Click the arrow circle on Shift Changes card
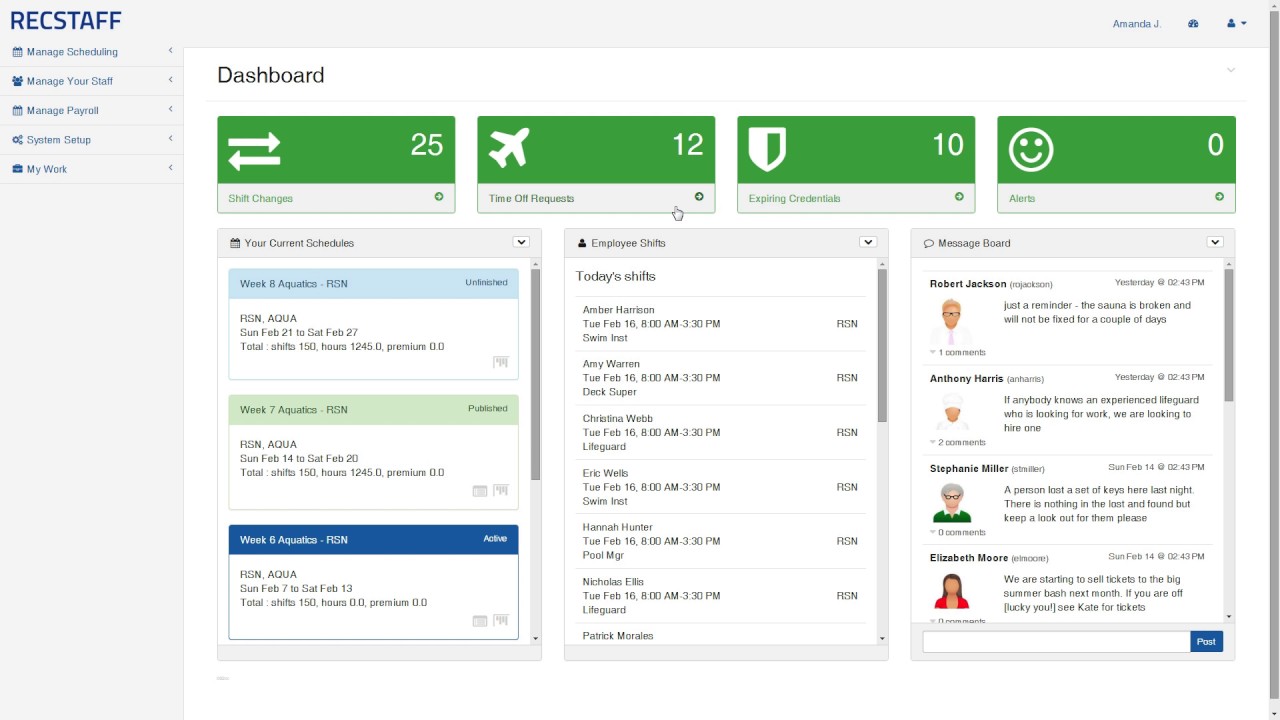1280x720 pixels. (439, 197)
